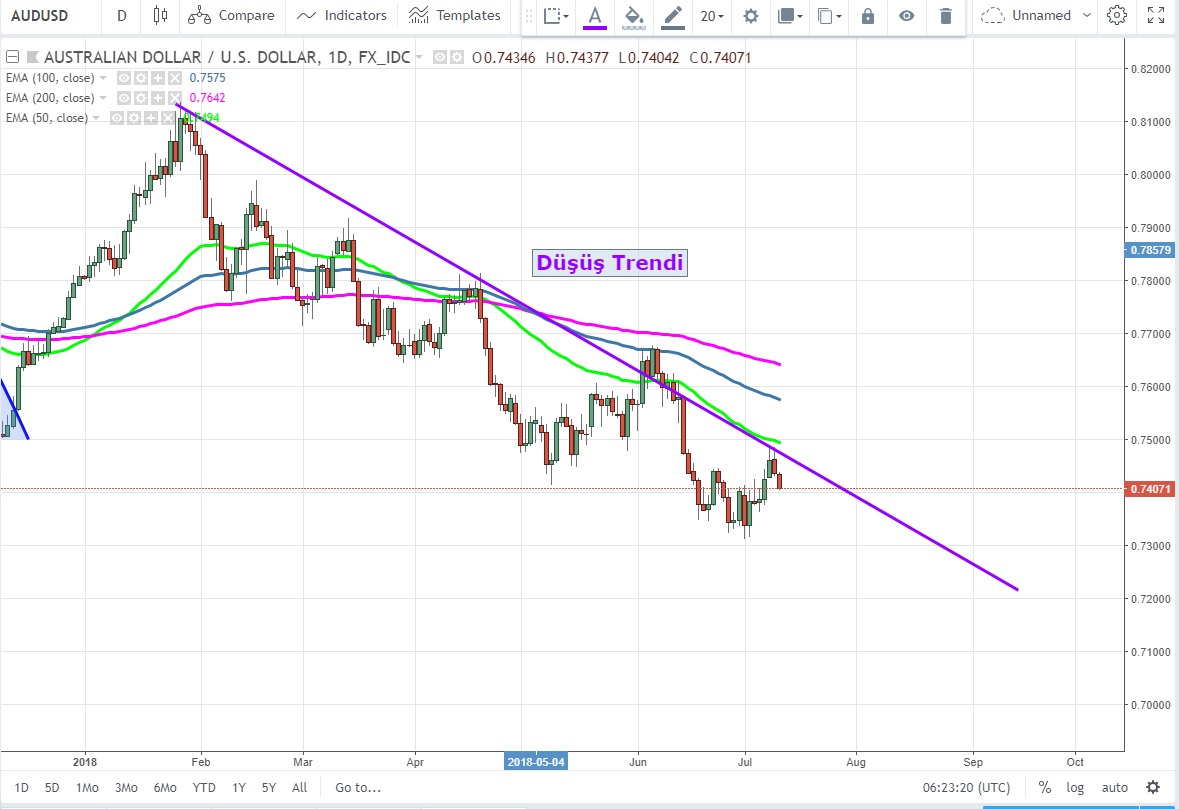Image resolution: width=1179 pixels, height=809 pixels.
Task: Open the Indicators menu
Action: click(x=342, y=15)
